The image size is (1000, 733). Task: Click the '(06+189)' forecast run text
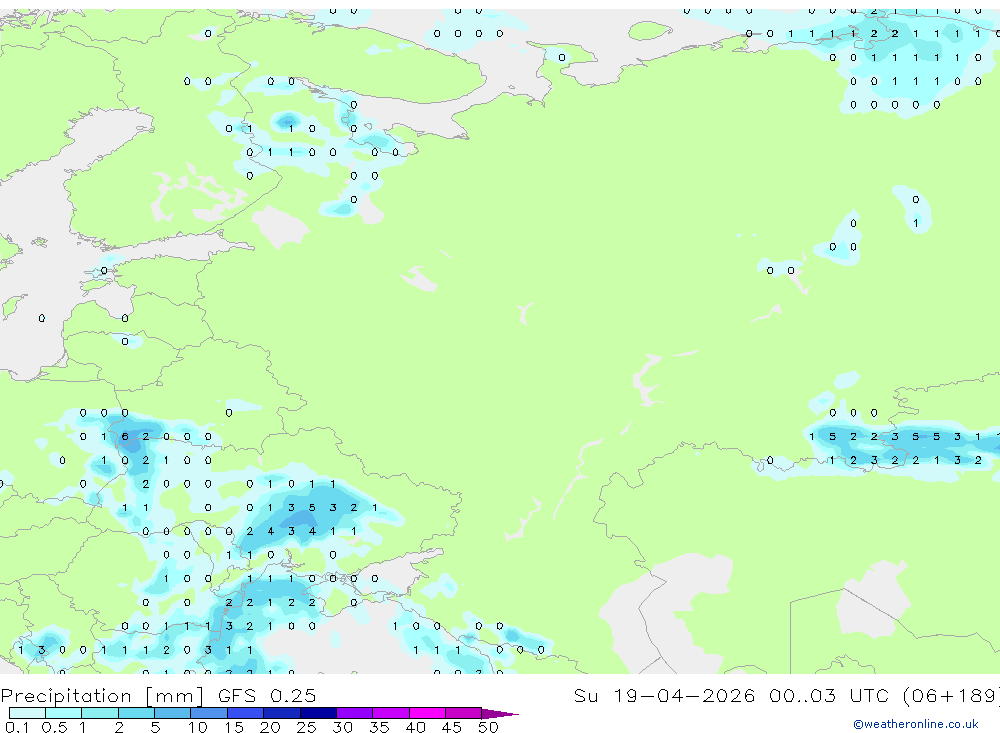click(952, 695)
